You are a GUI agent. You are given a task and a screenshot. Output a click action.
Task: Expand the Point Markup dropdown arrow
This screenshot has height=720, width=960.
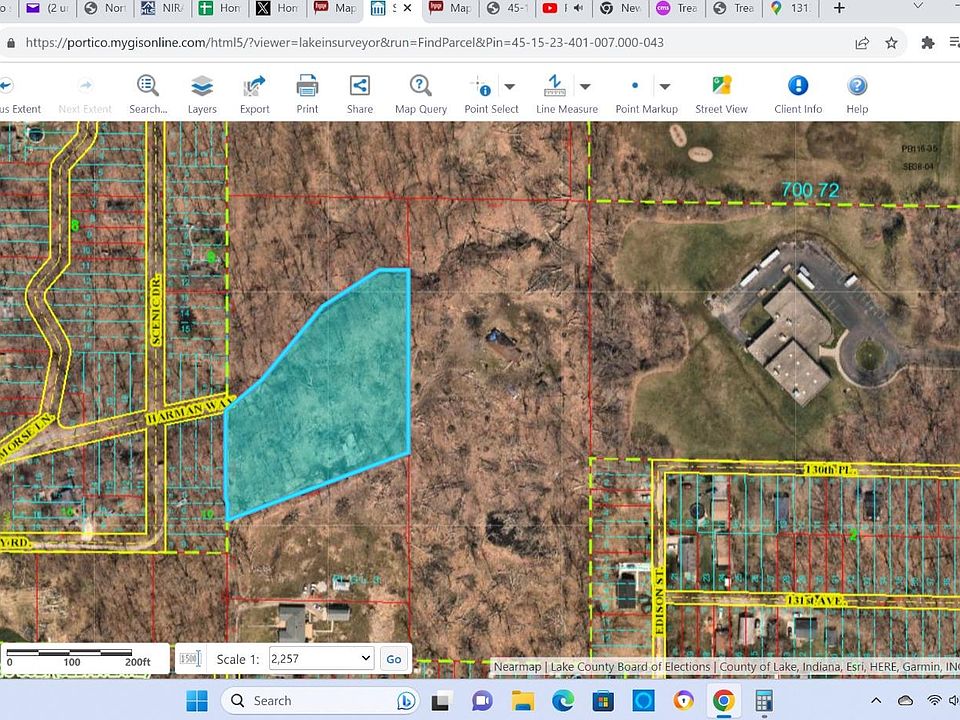[665, 87]
